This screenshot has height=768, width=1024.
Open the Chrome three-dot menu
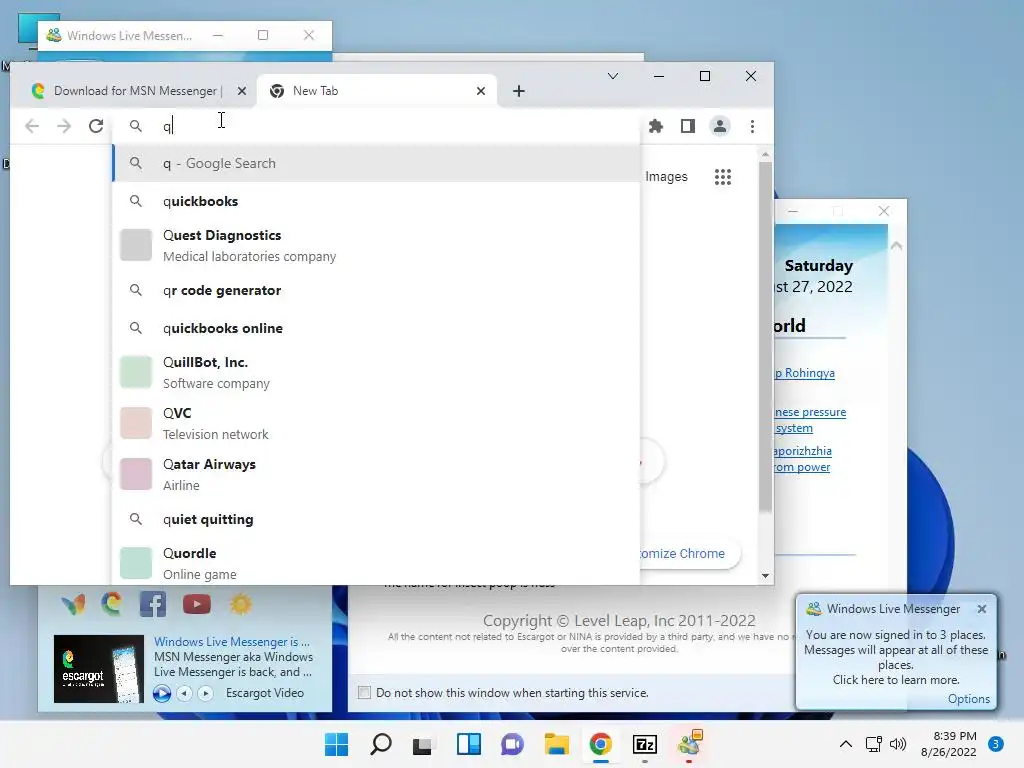752,126
